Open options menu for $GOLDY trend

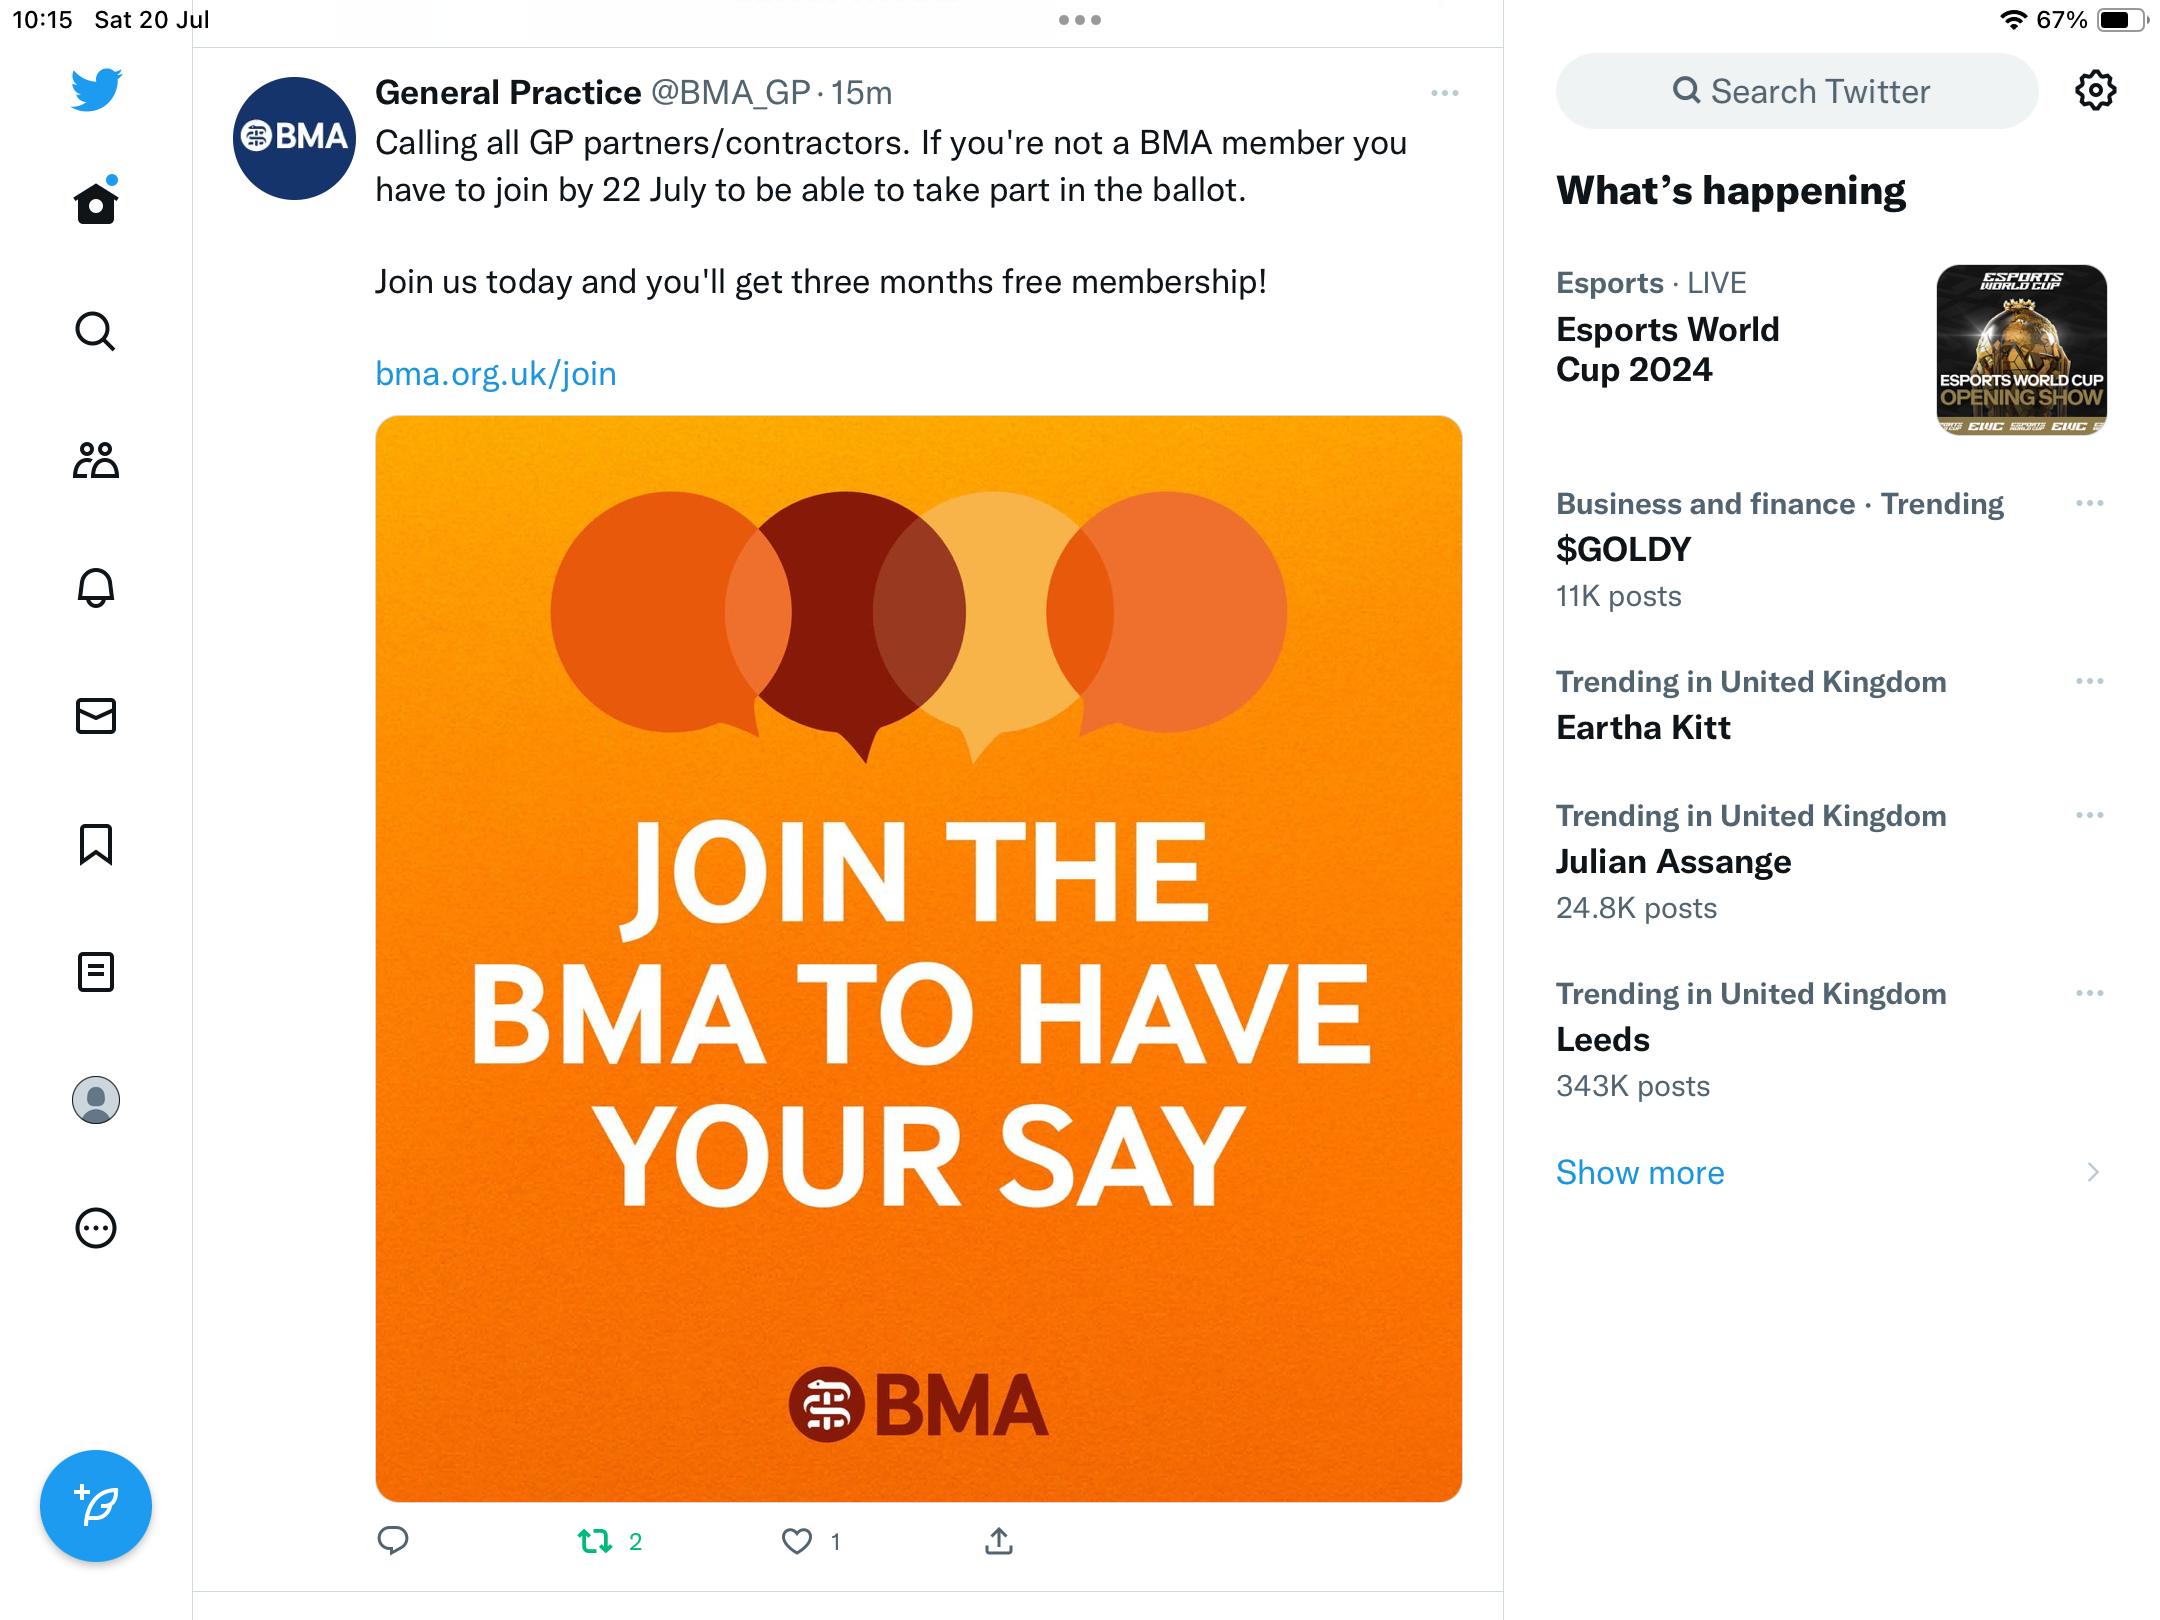pyautogui.click(x=2089, y=503)
